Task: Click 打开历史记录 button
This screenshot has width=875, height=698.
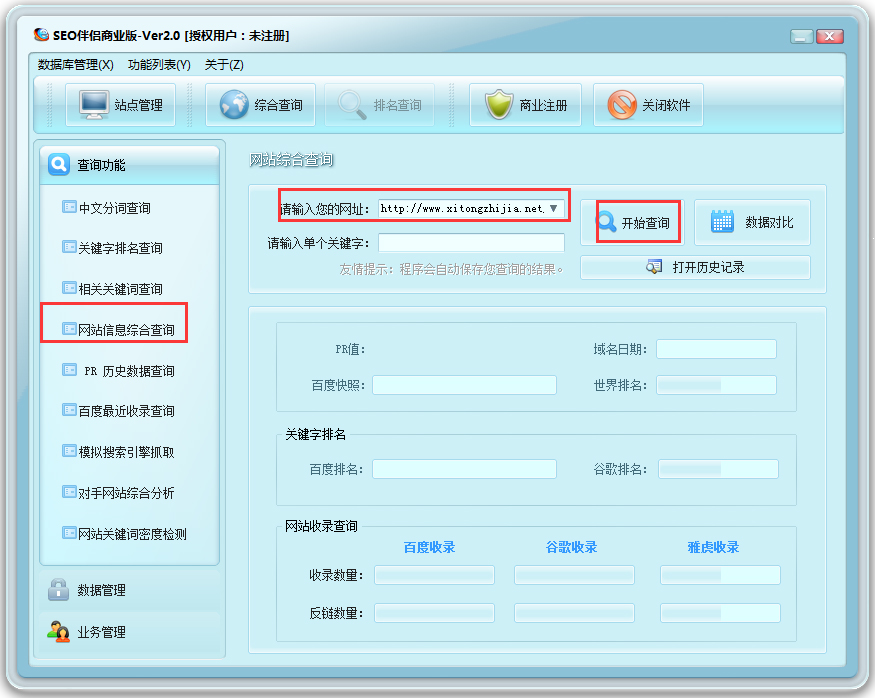Action: (x=695, y=267)
